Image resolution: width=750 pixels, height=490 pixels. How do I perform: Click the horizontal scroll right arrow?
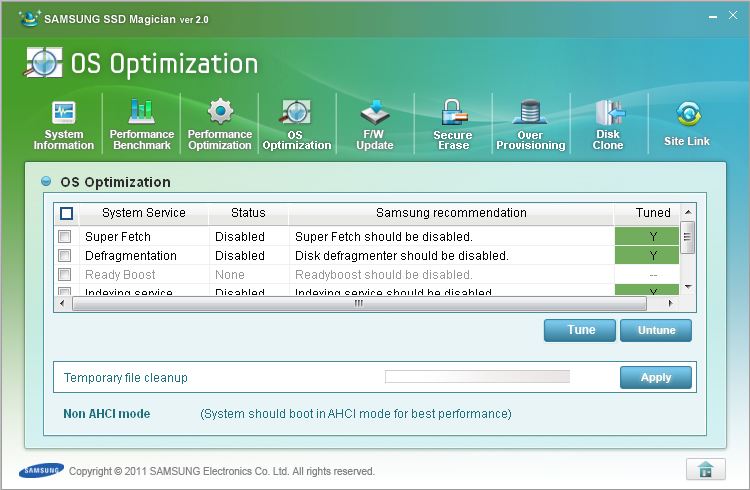[x=671, y=303]
